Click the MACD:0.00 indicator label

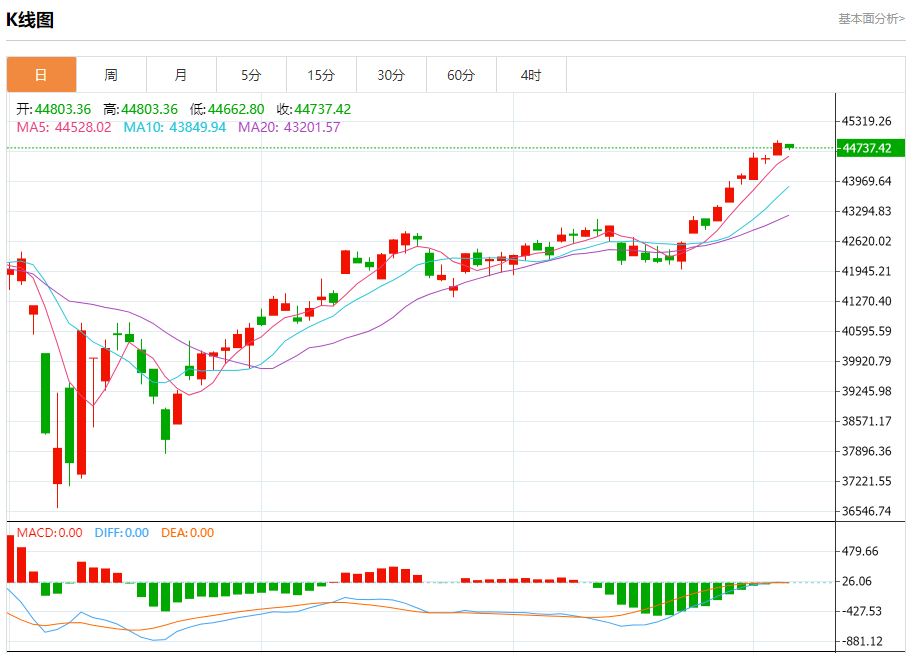[49, 533]
